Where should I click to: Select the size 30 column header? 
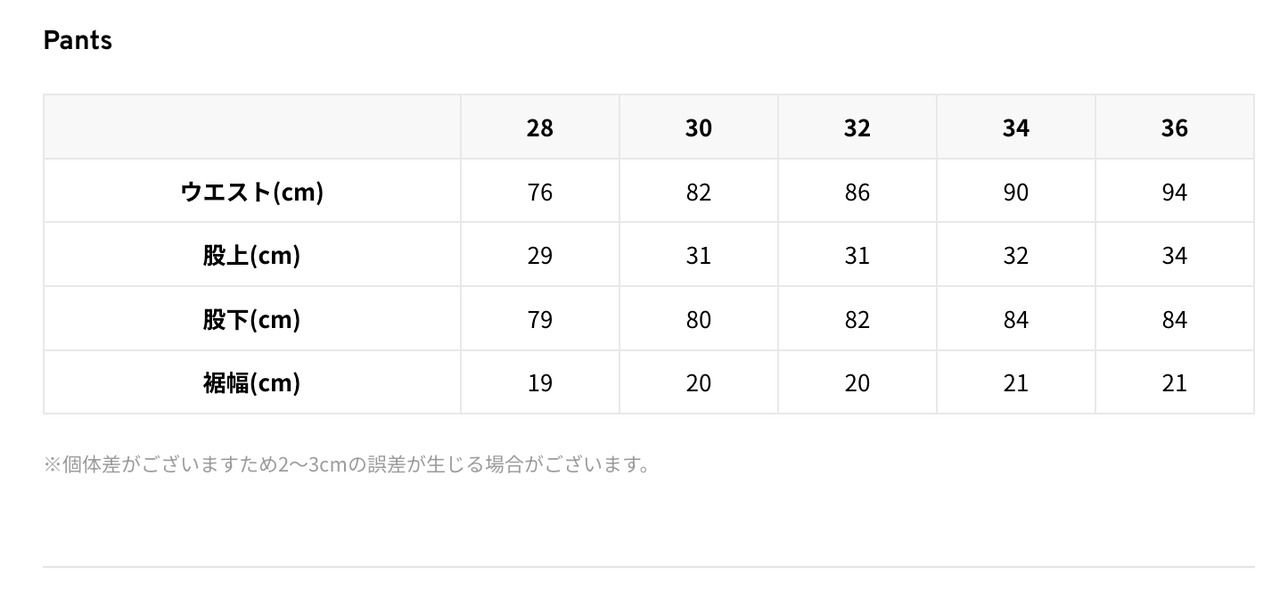coord(698,128)
